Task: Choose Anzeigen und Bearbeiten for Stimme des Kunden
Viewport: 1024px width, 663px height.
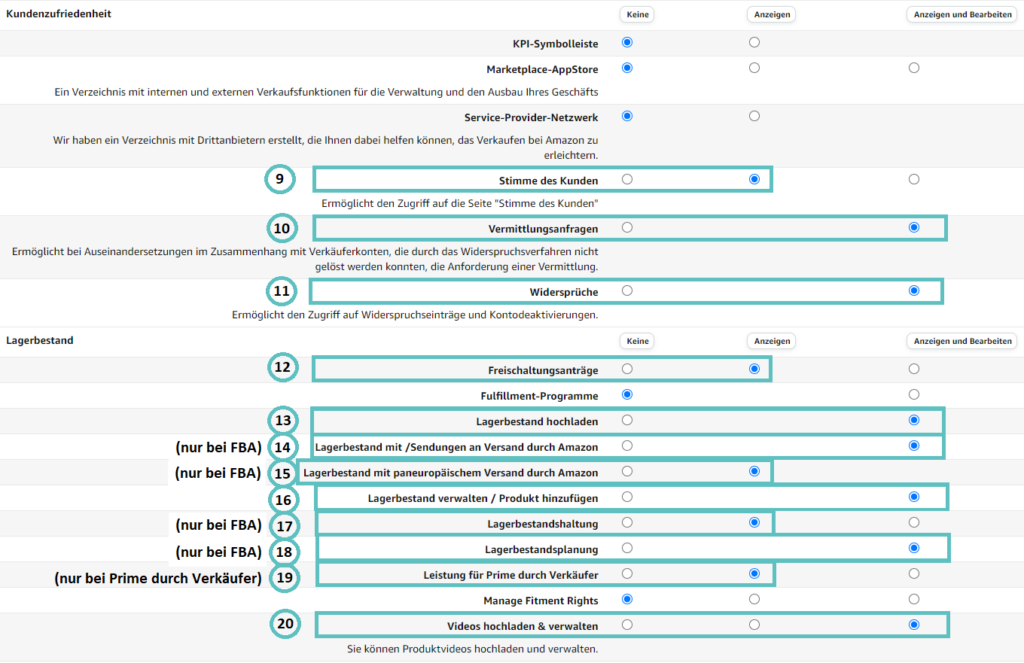Action: [914, 179]
